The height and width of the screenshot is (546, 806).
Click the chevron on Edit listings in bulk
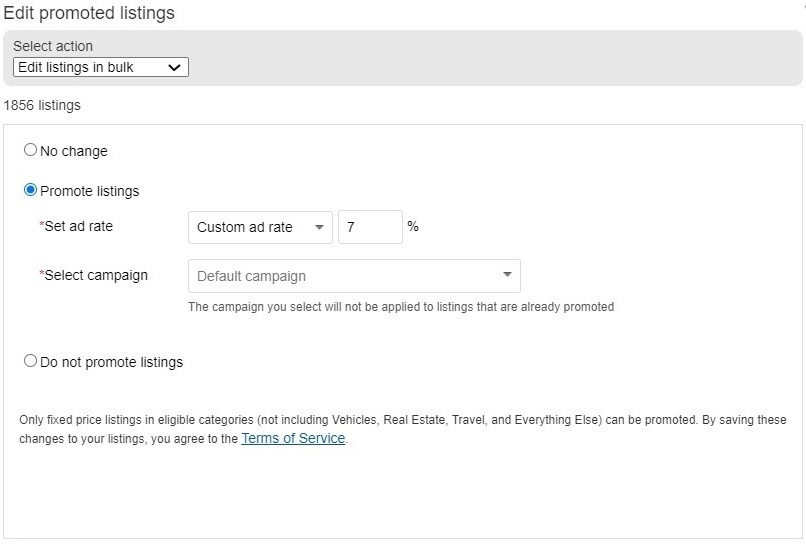coord(174,67)
